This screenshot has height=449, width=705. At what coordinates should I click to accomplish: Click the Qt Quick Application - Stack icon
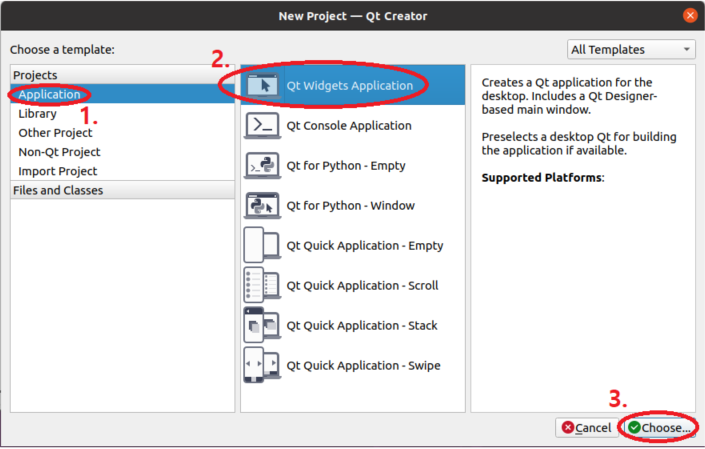[x=263, y=325]
